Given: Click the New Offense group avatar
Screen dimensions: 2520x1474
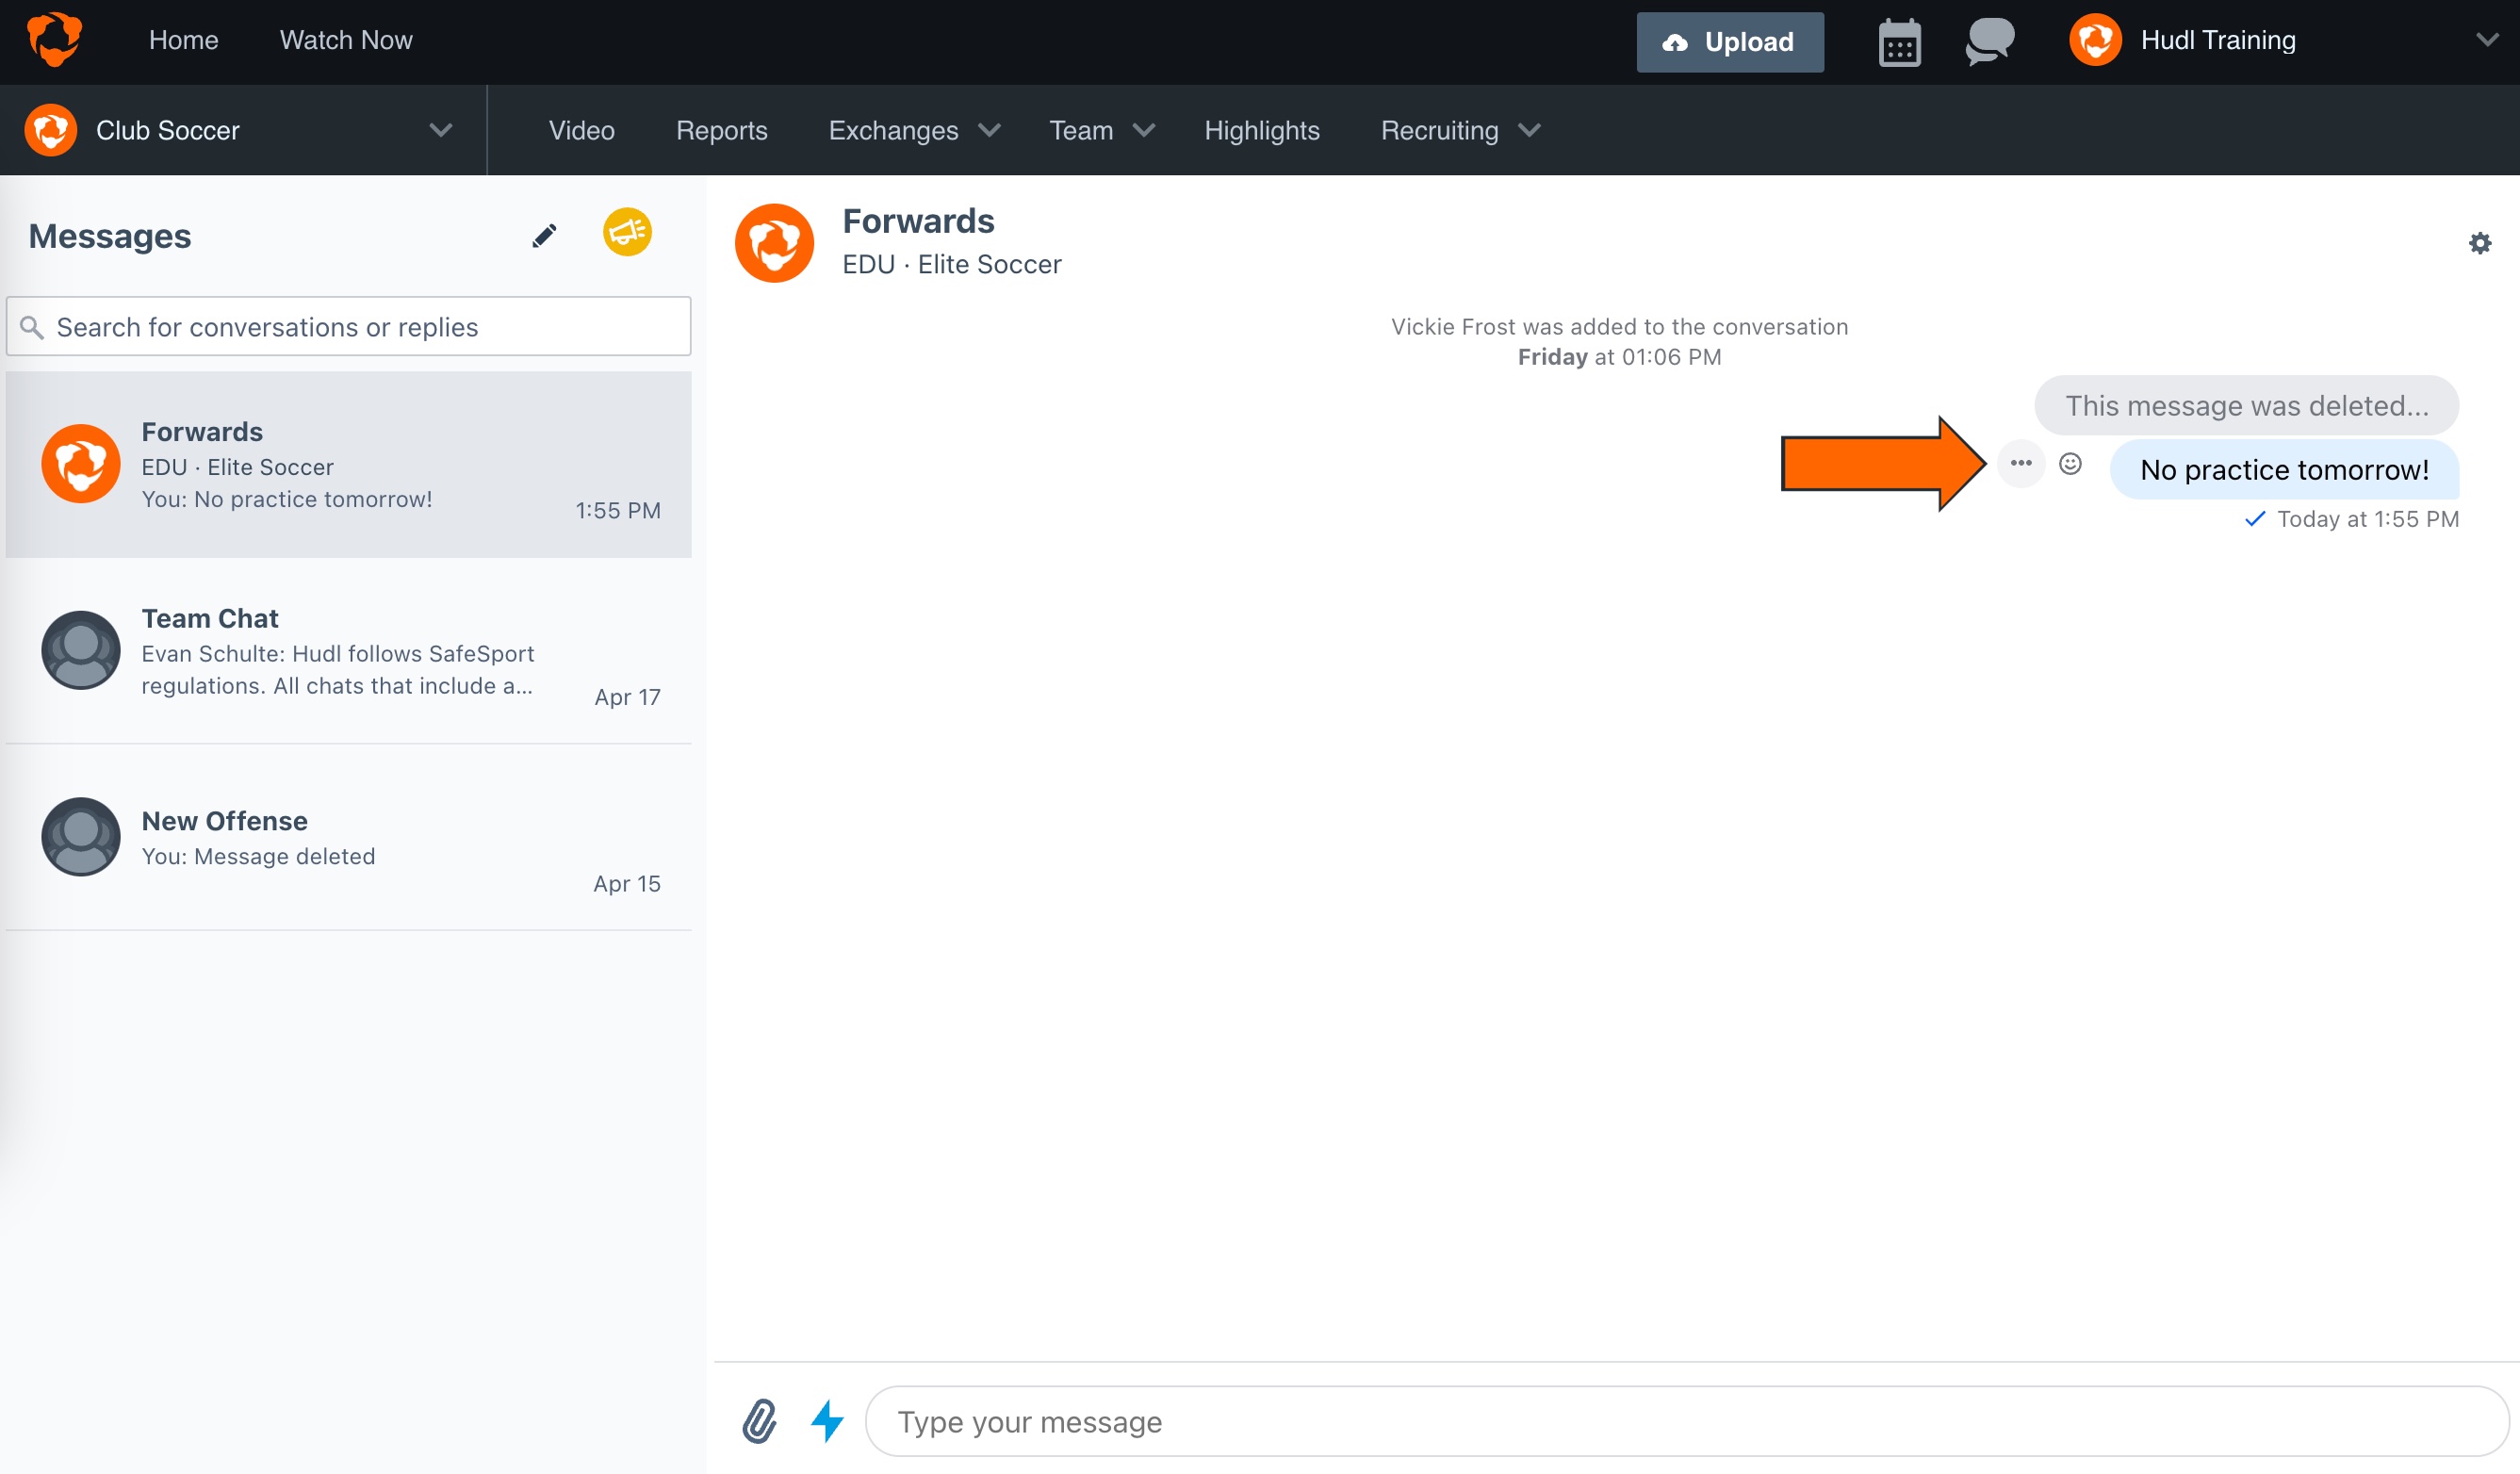Looking at the screenshot, I should click(x=81, y=837).
